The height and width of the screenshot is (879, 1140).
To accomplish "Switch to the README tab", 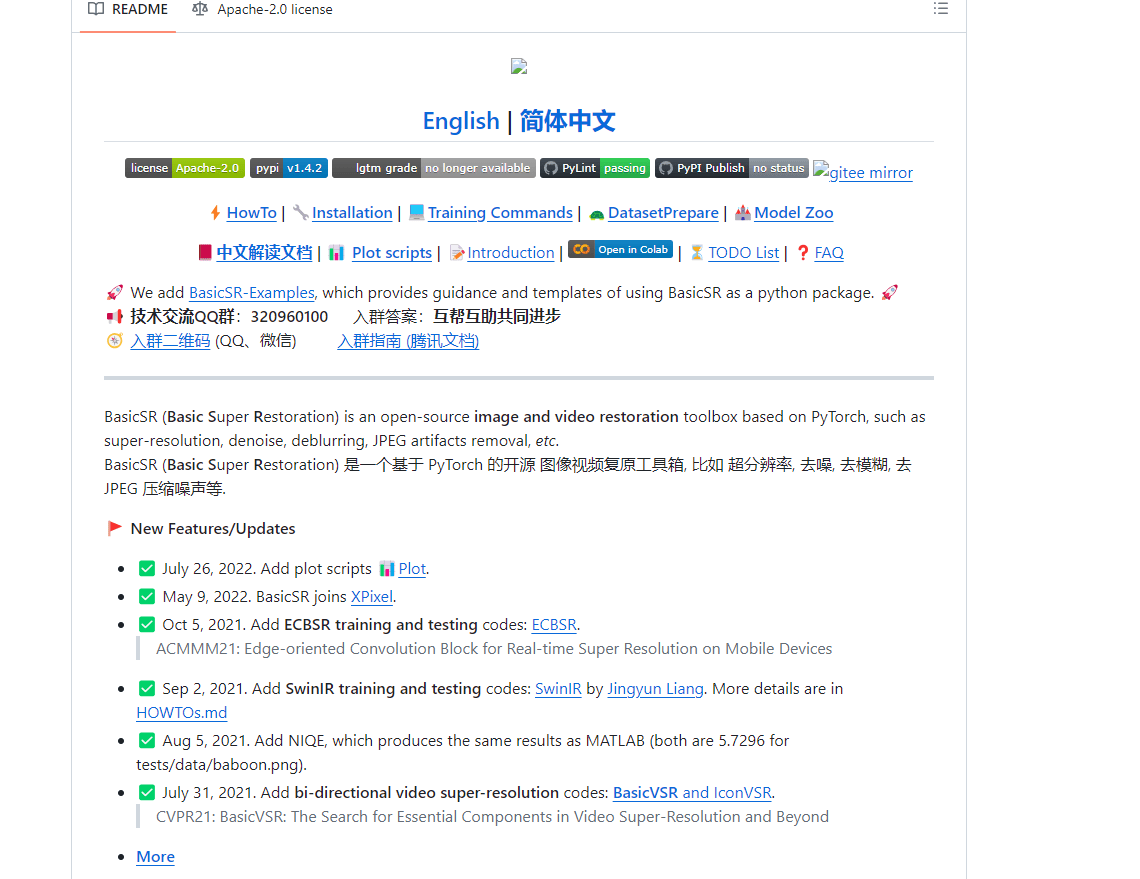I will click(128, 10).
